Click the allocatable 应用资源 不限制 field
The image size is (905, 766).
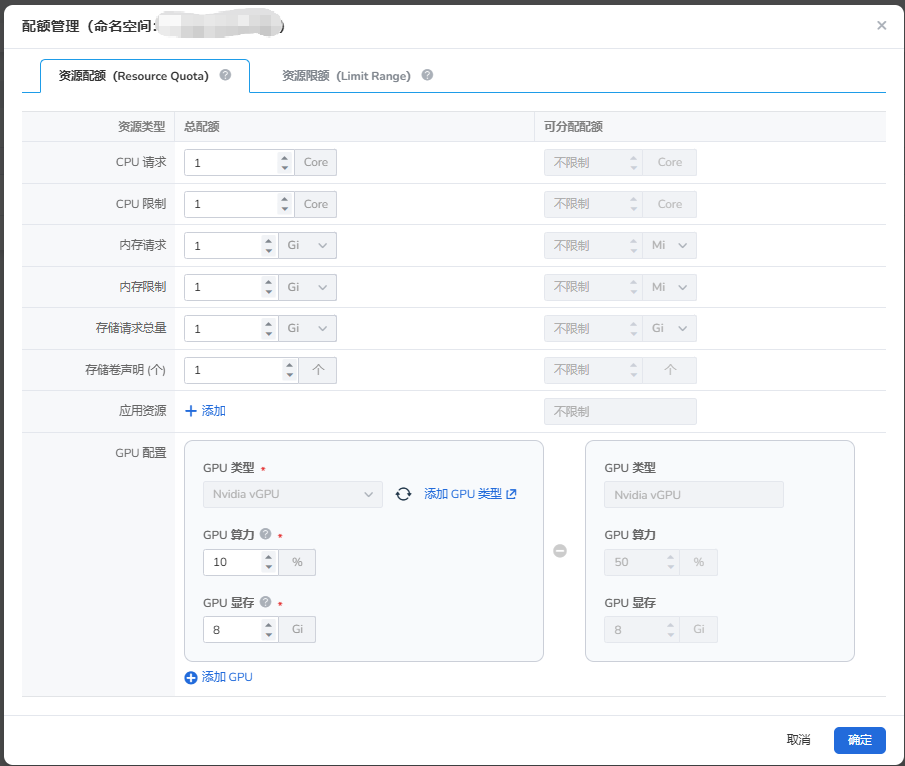point(620,412)
